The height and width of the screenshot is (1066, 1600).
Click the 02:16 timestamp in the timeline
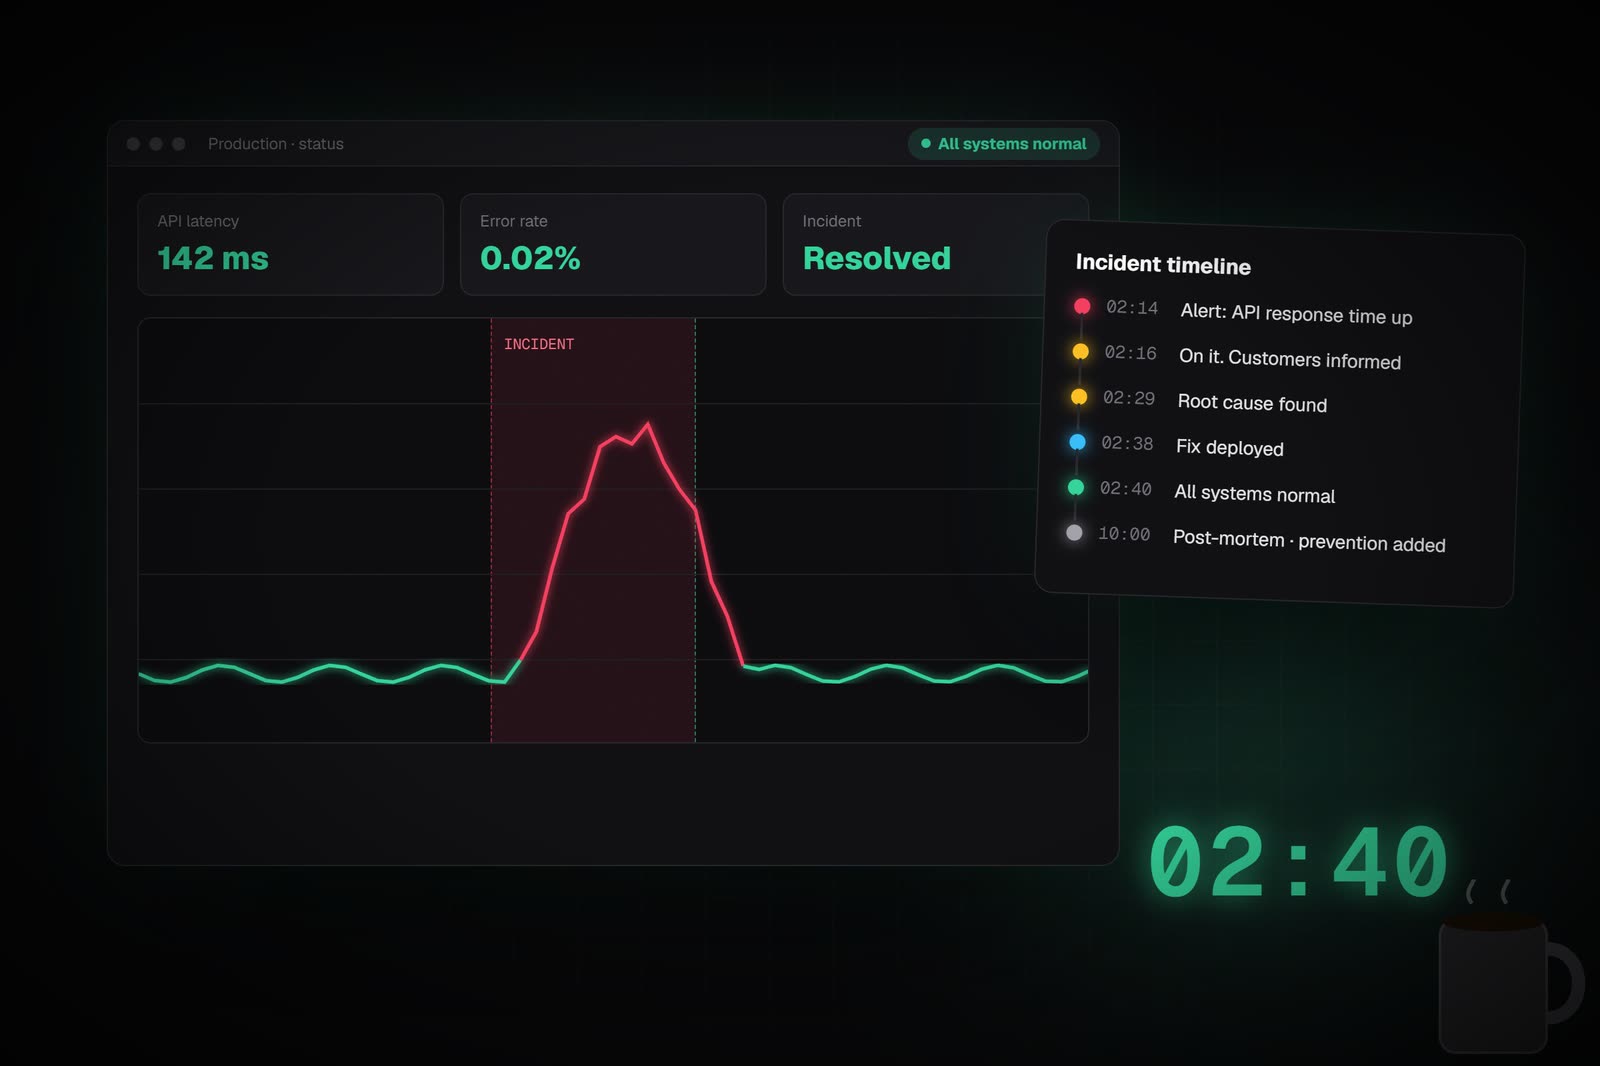pyautogui.click(x=1130, y=353)
